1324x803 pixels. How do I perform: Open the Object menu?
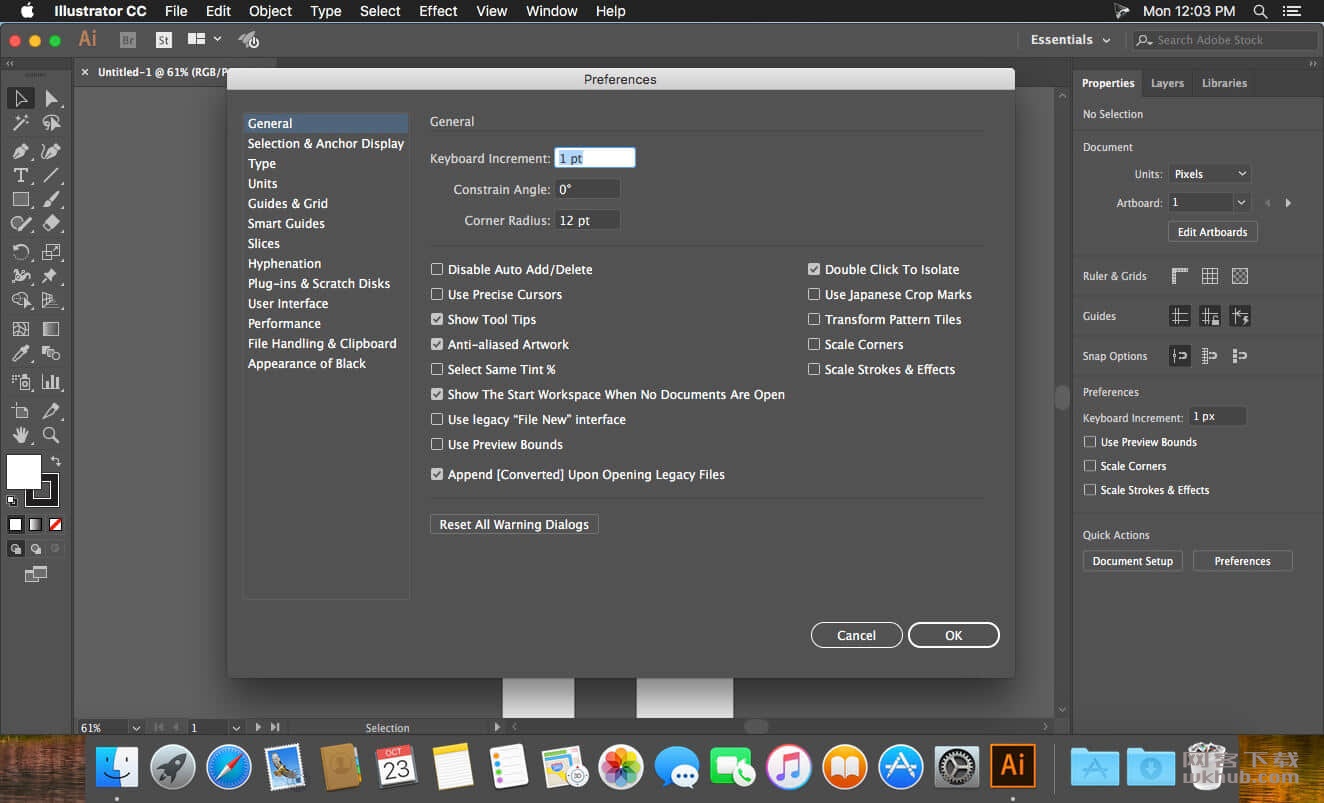tap(270, 11)
